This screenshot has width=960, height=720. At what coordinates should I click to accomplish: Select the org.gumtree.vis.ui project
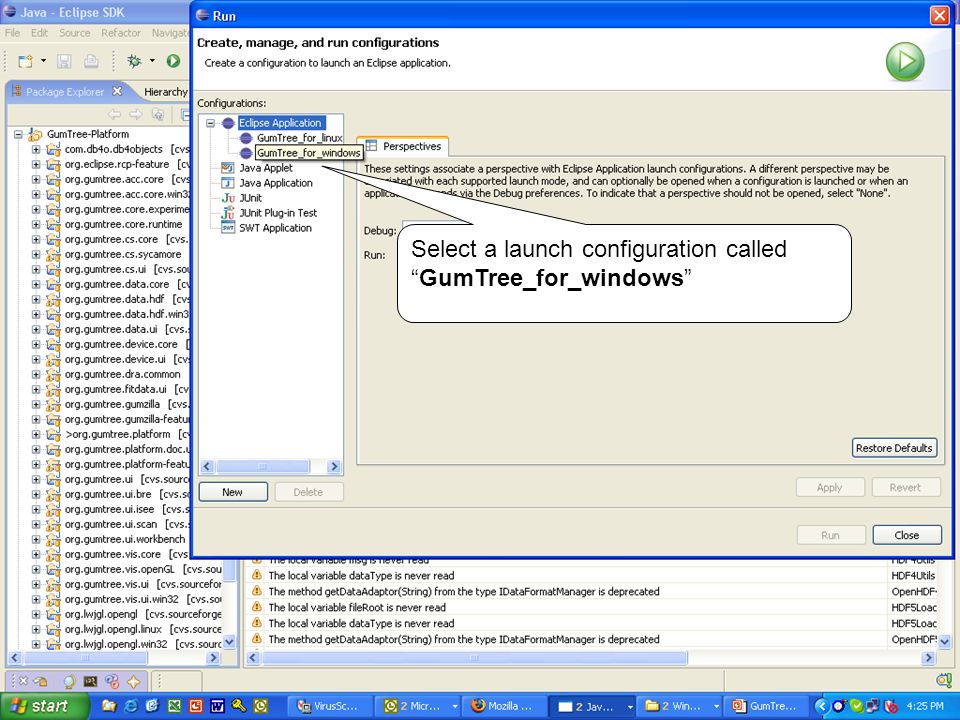click(x=107, y=584)
